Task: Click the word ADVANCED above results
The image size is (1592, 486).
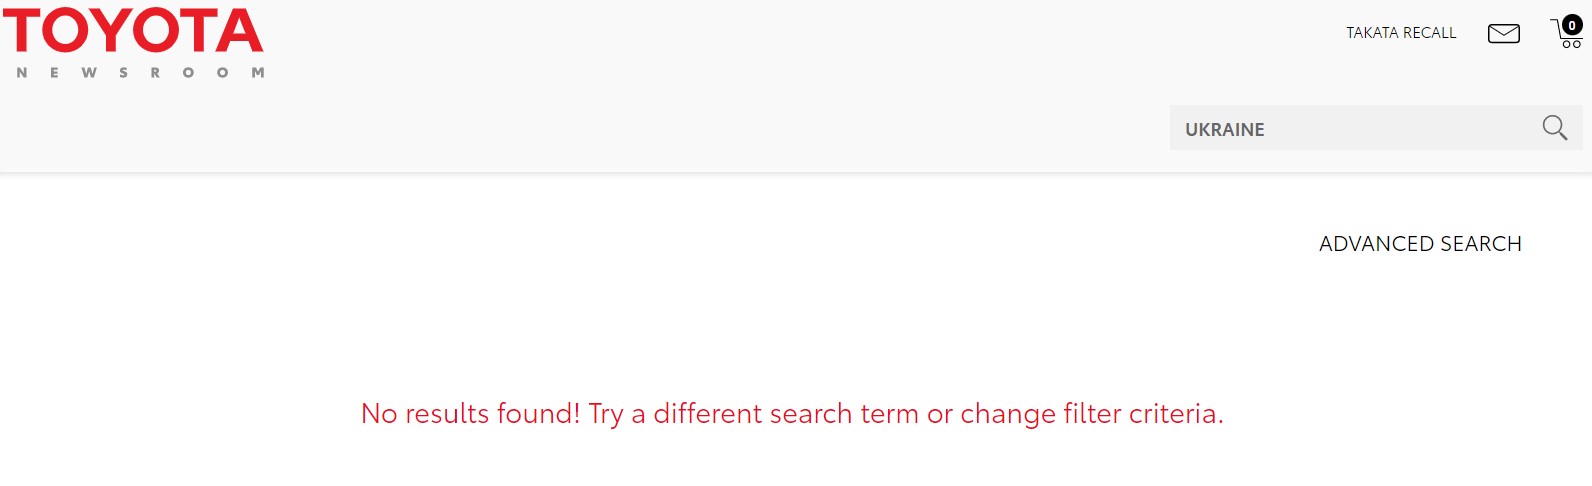Action: pos(1377,244)
